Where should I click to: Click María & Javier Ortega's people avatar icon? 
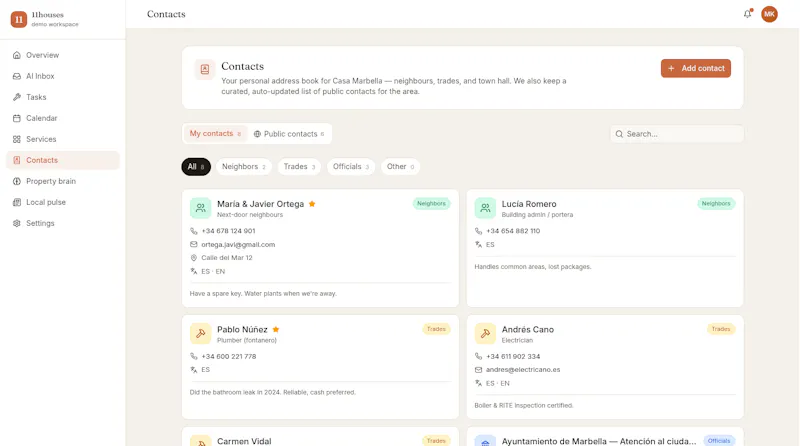point(201,208)
